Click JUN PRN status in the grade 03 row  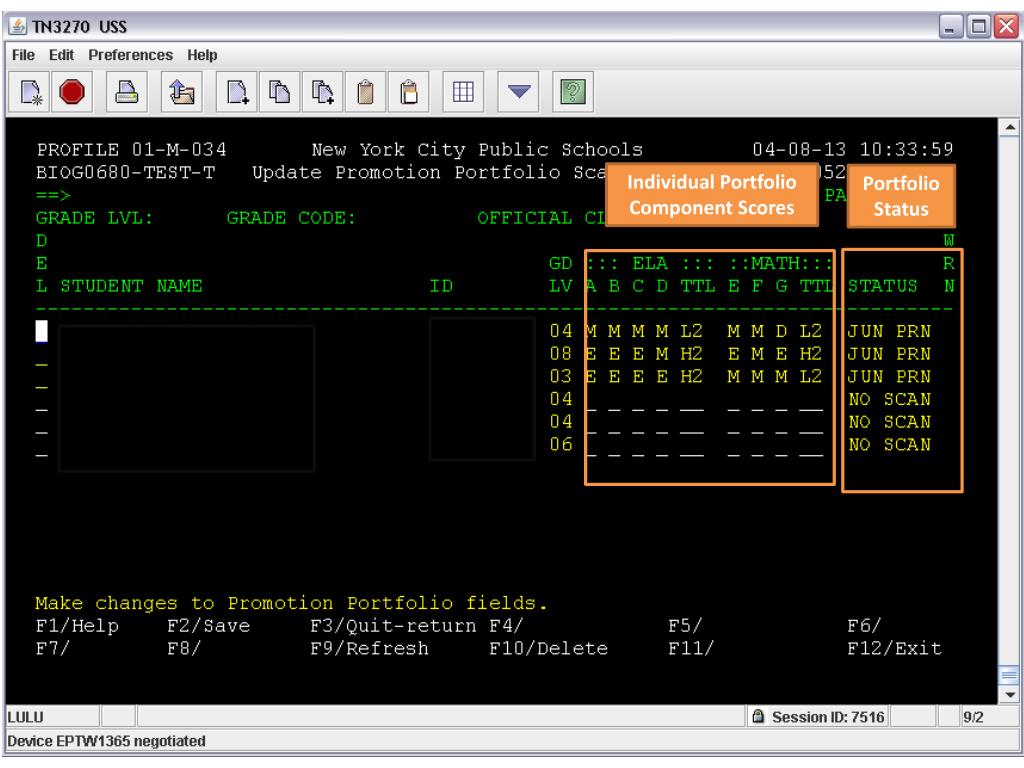click(889, 377)
